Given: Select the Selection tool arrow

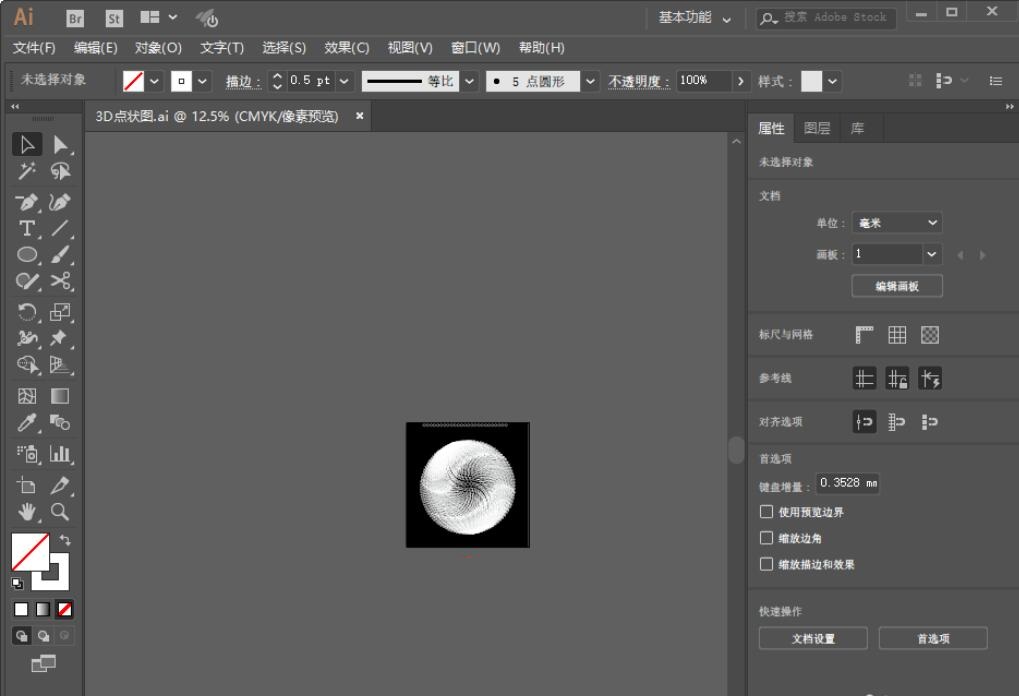Looking at the screenshot, I should [28, 145].
